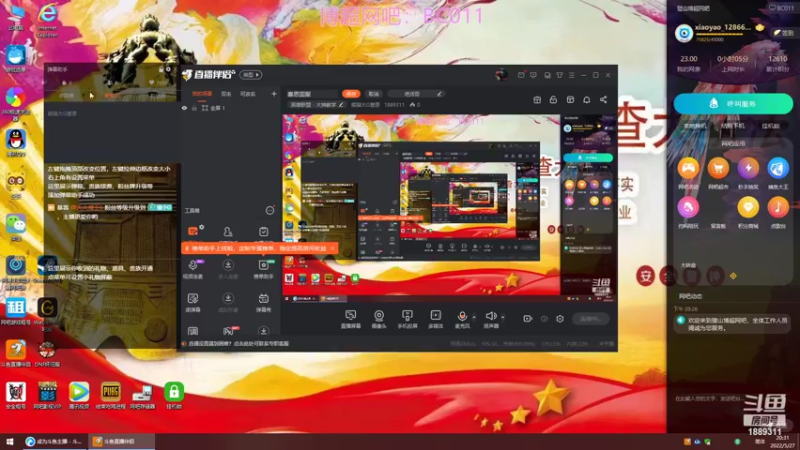Image resolution: width=800 pixels, height=450 pixels.
Task: Edit the stream category 英雄联盟 pencil field
Action: tap(317, 105)
